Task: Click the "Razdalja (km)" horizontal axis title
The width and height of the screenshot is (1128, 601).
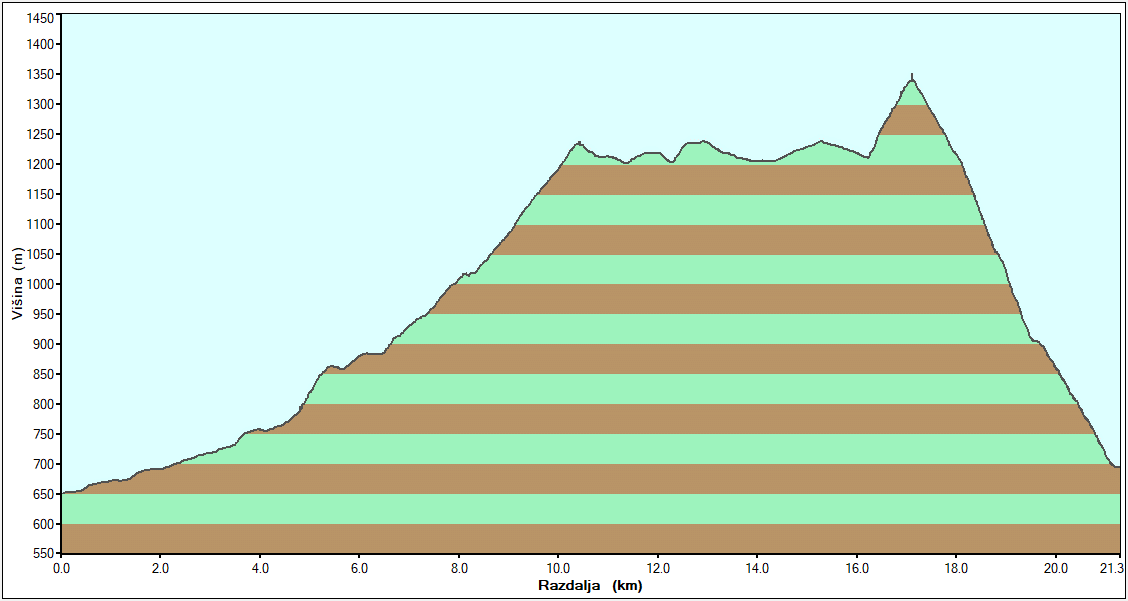Action: pyautogui.click(x=590, y=585)
